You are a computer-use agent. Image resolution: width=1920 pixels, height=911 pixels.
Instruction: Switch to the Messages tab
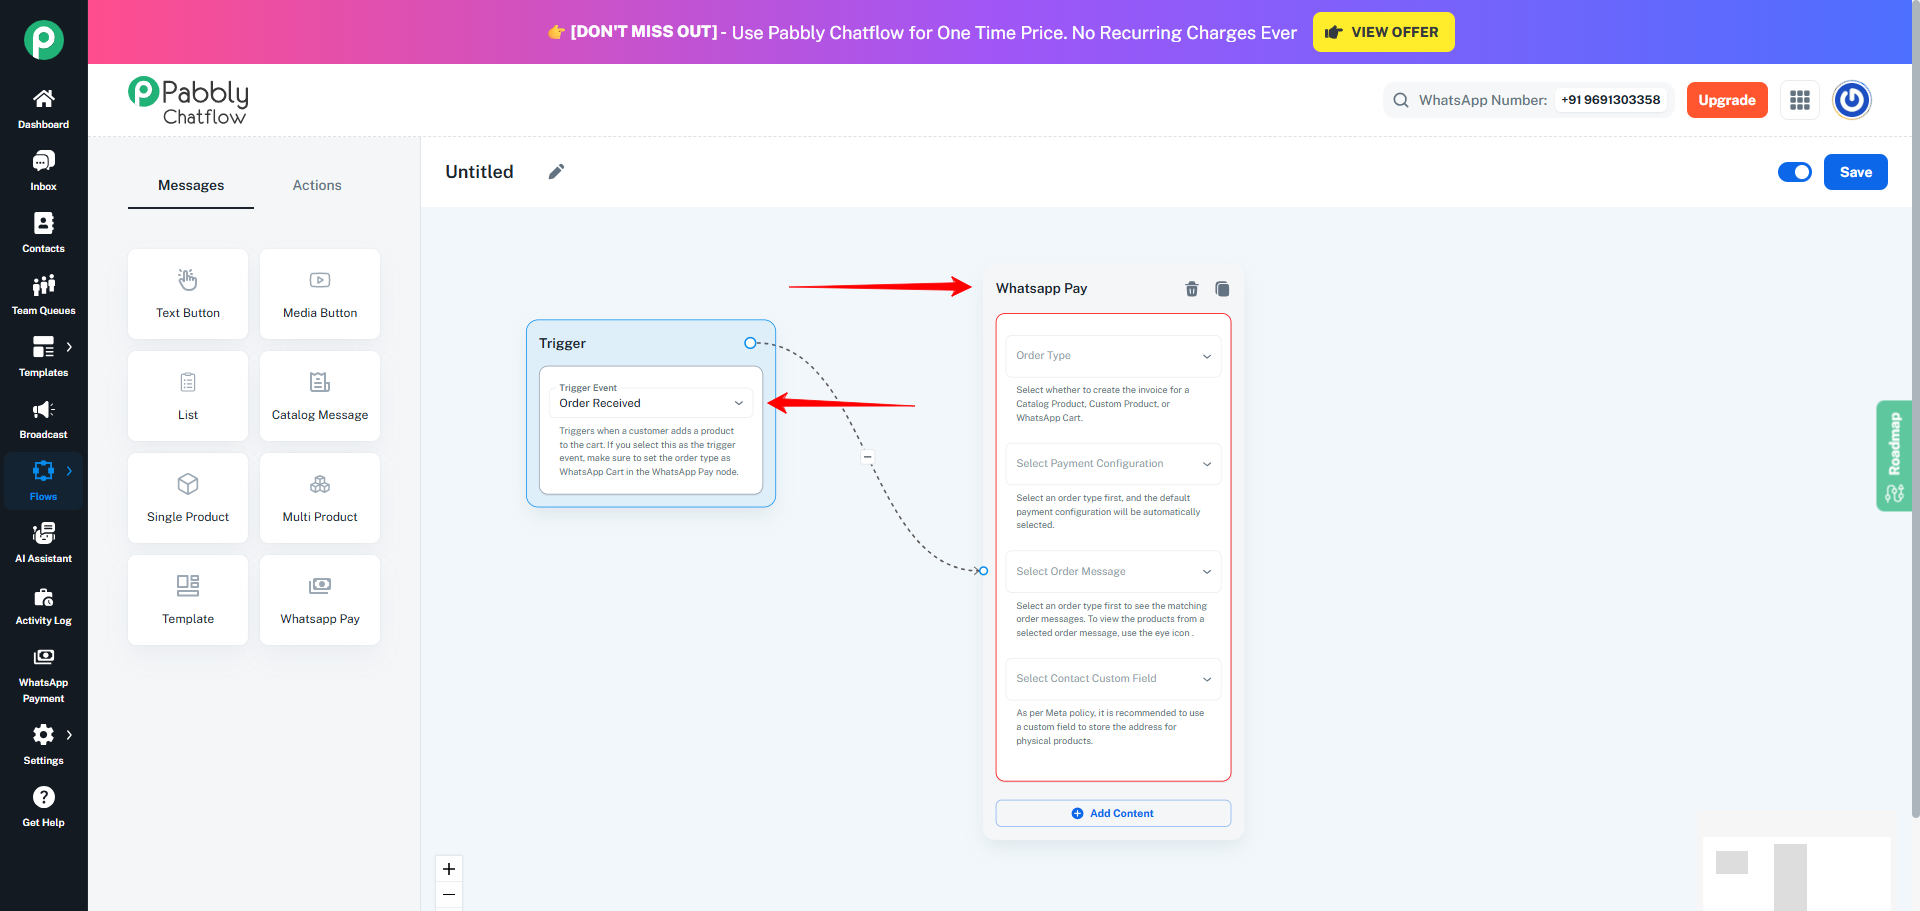click(191, 185)
